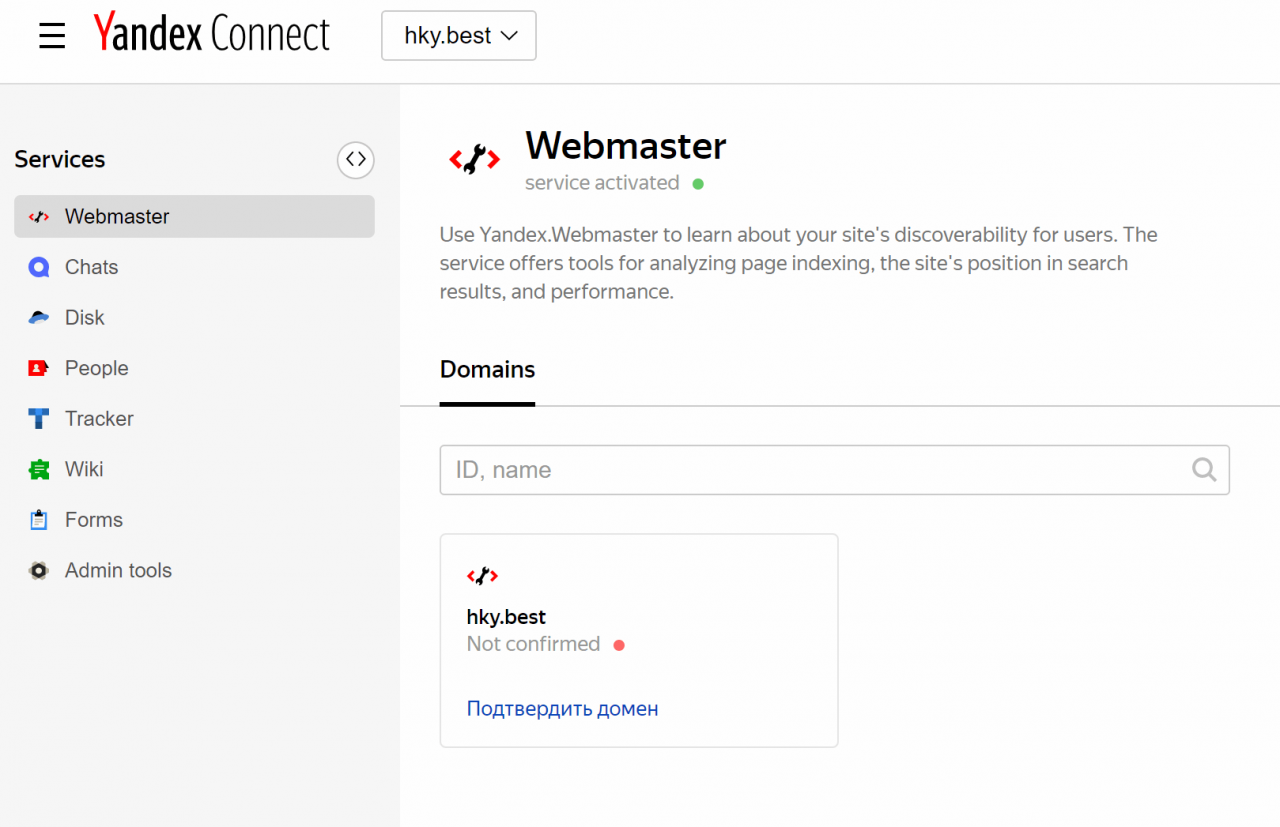The height and width of the screenshot is (827, 1280).
Task: Open the Tracker service
Action: (x=99, y=419)
